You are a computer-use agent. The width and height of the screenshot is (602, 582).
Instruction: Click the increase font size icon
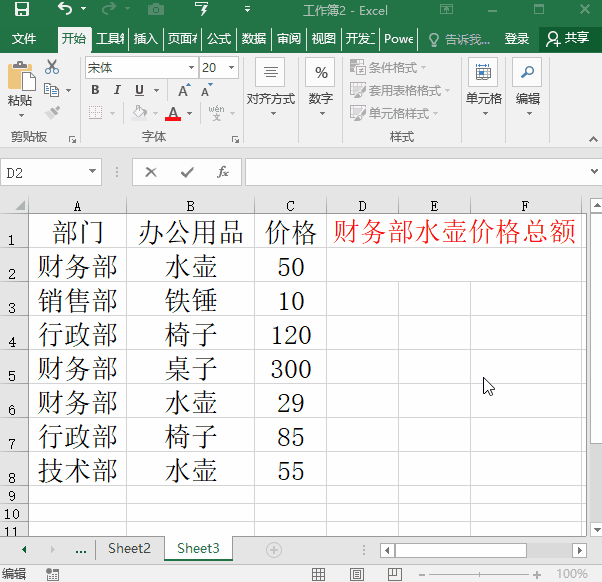coord(184,91)
